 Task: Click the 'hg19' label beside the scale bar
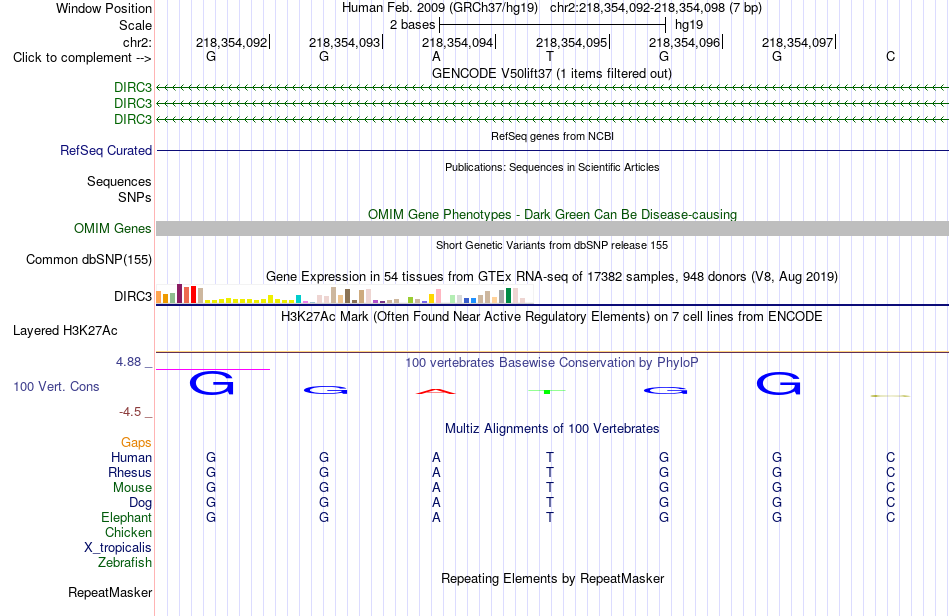[689, 25]
